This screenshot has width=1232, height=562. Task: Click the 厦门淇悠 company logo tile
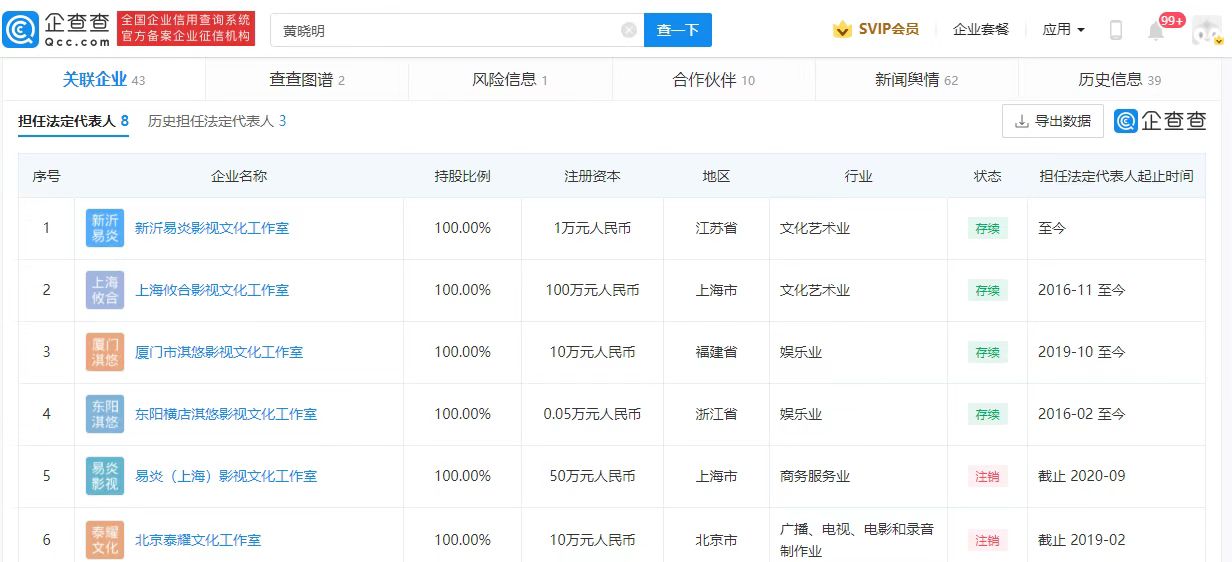(x=105, y=352)
